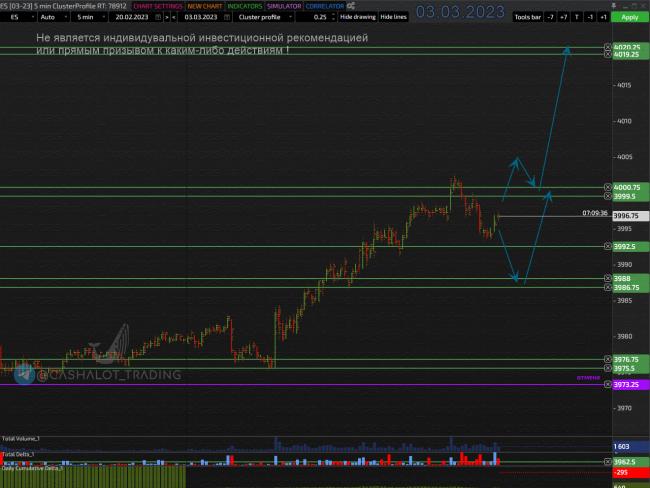The image size is (650, 488).
Task: Remove the 4019.25 level line
Action: click(x=607, y=54)
